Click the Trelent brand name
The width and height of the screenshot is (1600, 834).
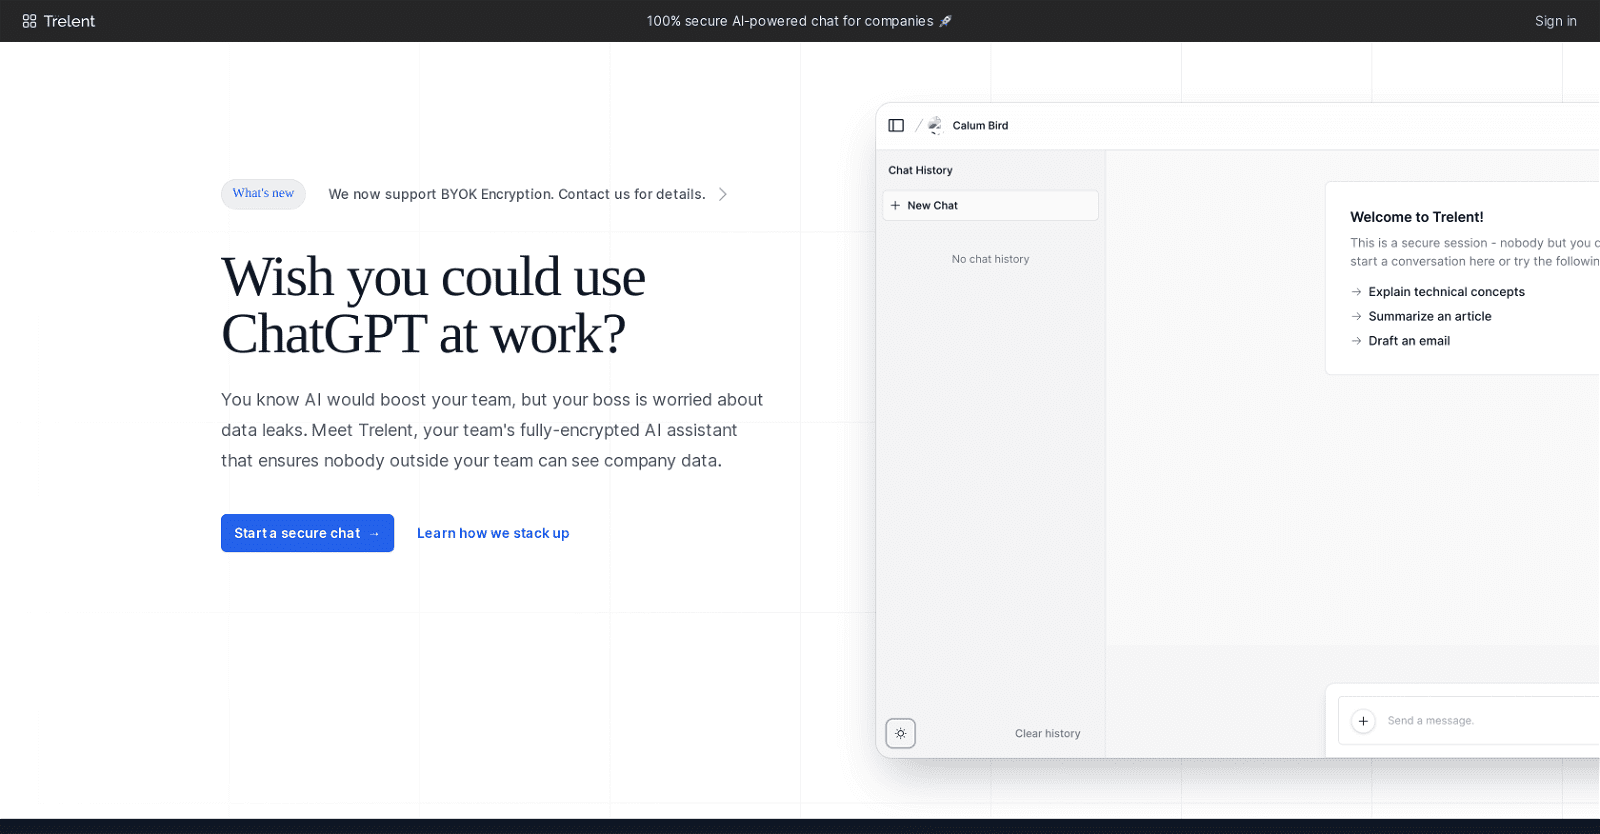[x=69, y=21]
